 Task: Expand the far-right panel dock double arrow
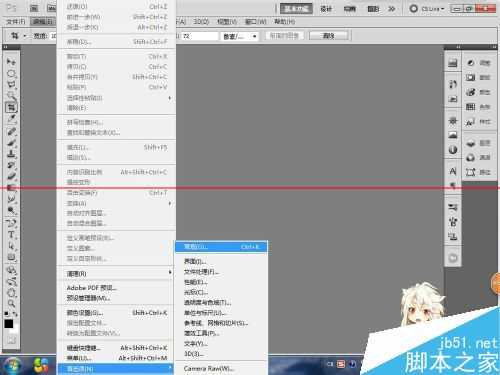click(494, 47)
